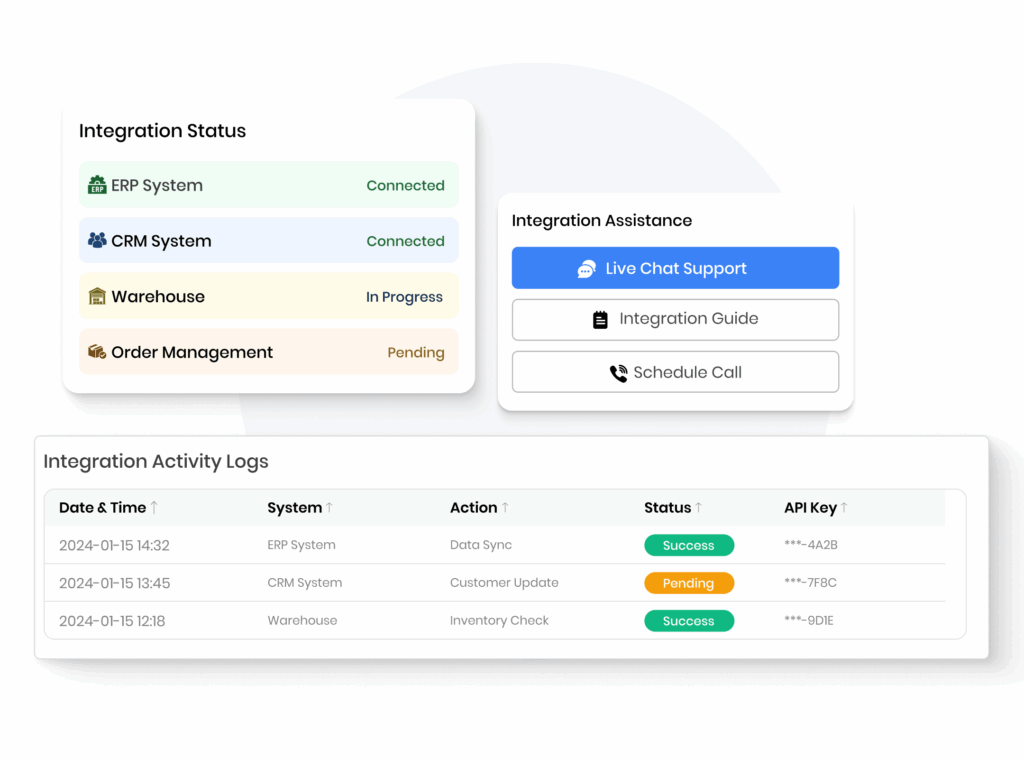Viewport: 1024px width, 759px height.
Task: Click the Status column header
Action: (x=667, y=508)
